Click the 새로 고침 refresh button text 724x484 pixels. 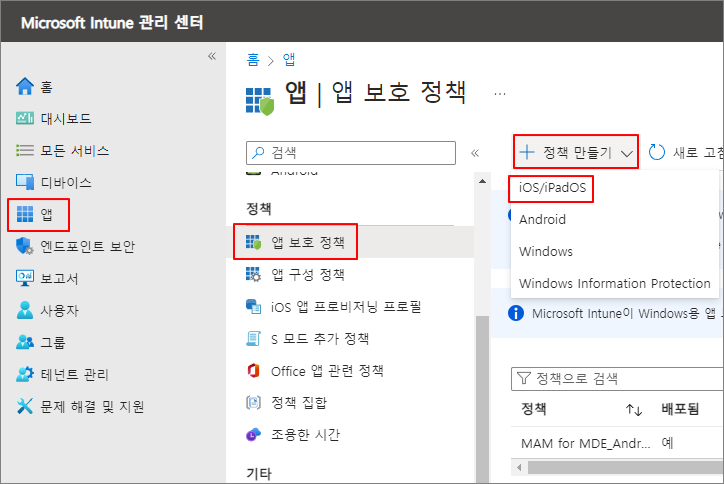click(697, 152)
